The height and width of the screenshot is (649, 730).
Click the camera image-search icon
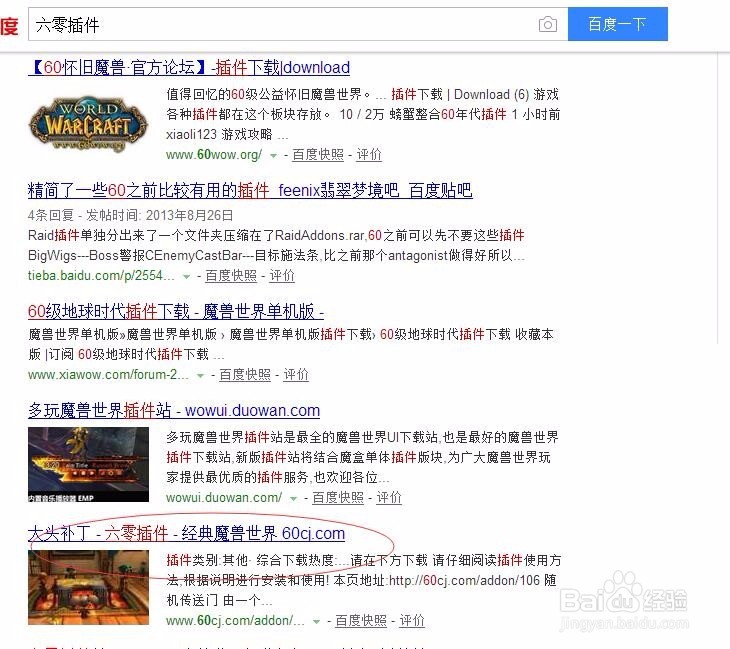[548, 24]
